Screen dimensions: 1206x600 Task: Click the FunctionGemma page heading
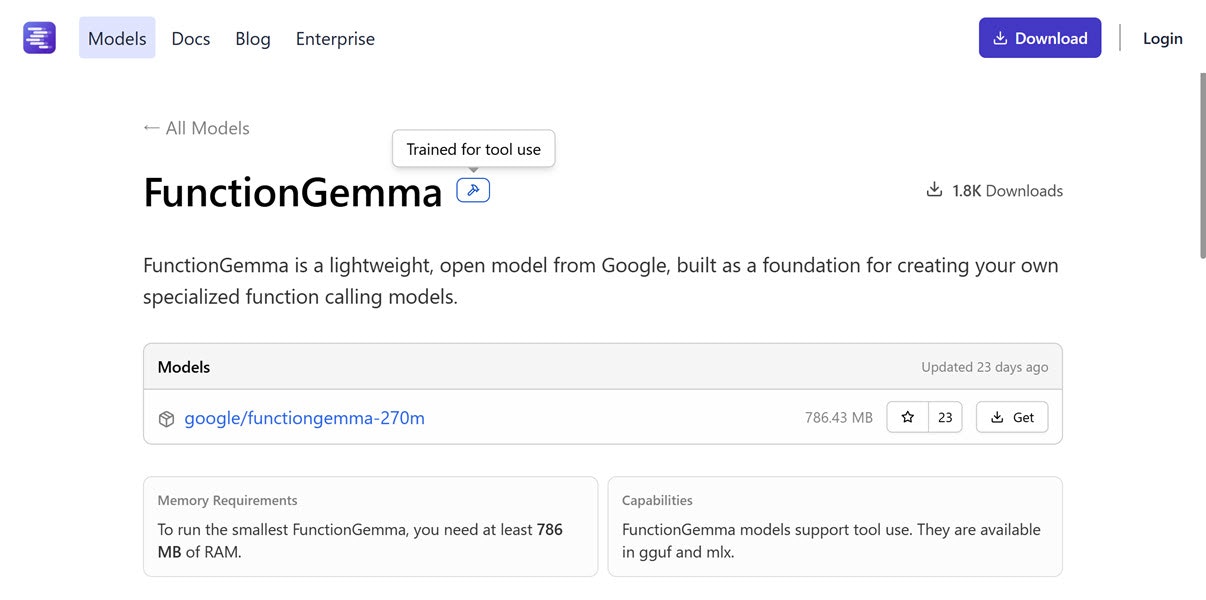point(292,192)
